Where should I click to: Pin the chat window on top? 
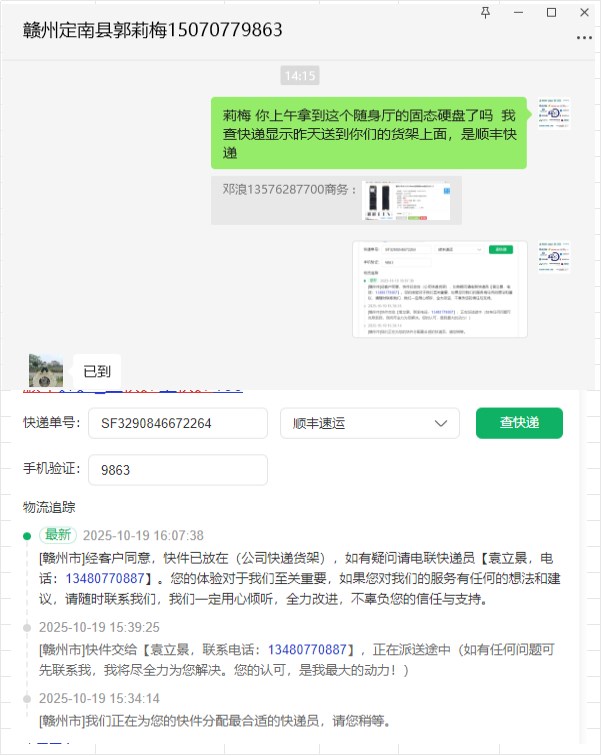click(485, 13)
